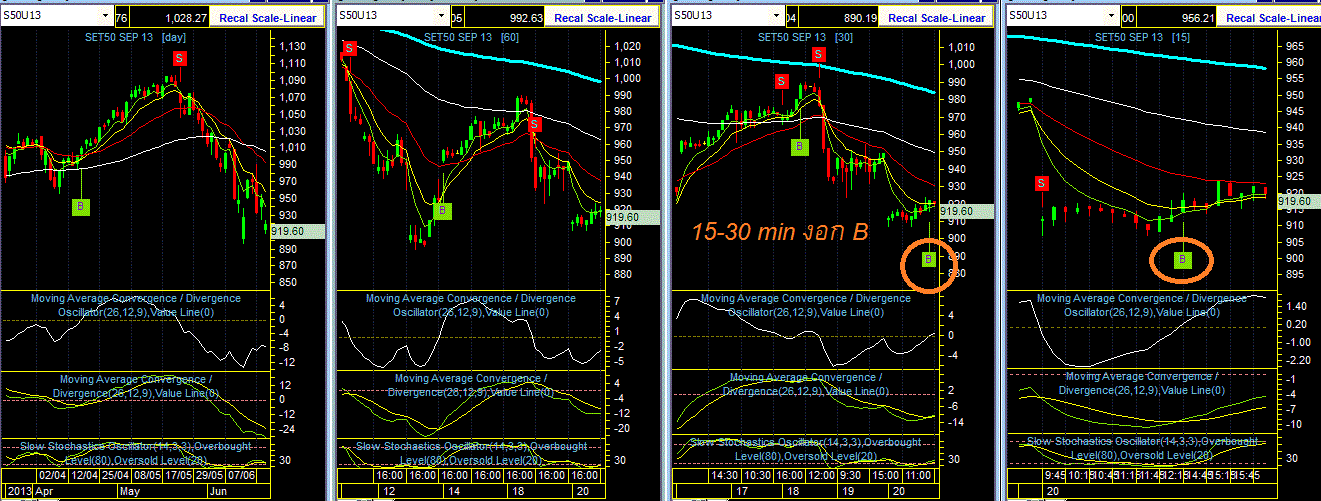Select the topmost S marker in 30-minute chart

click(818, 53)
